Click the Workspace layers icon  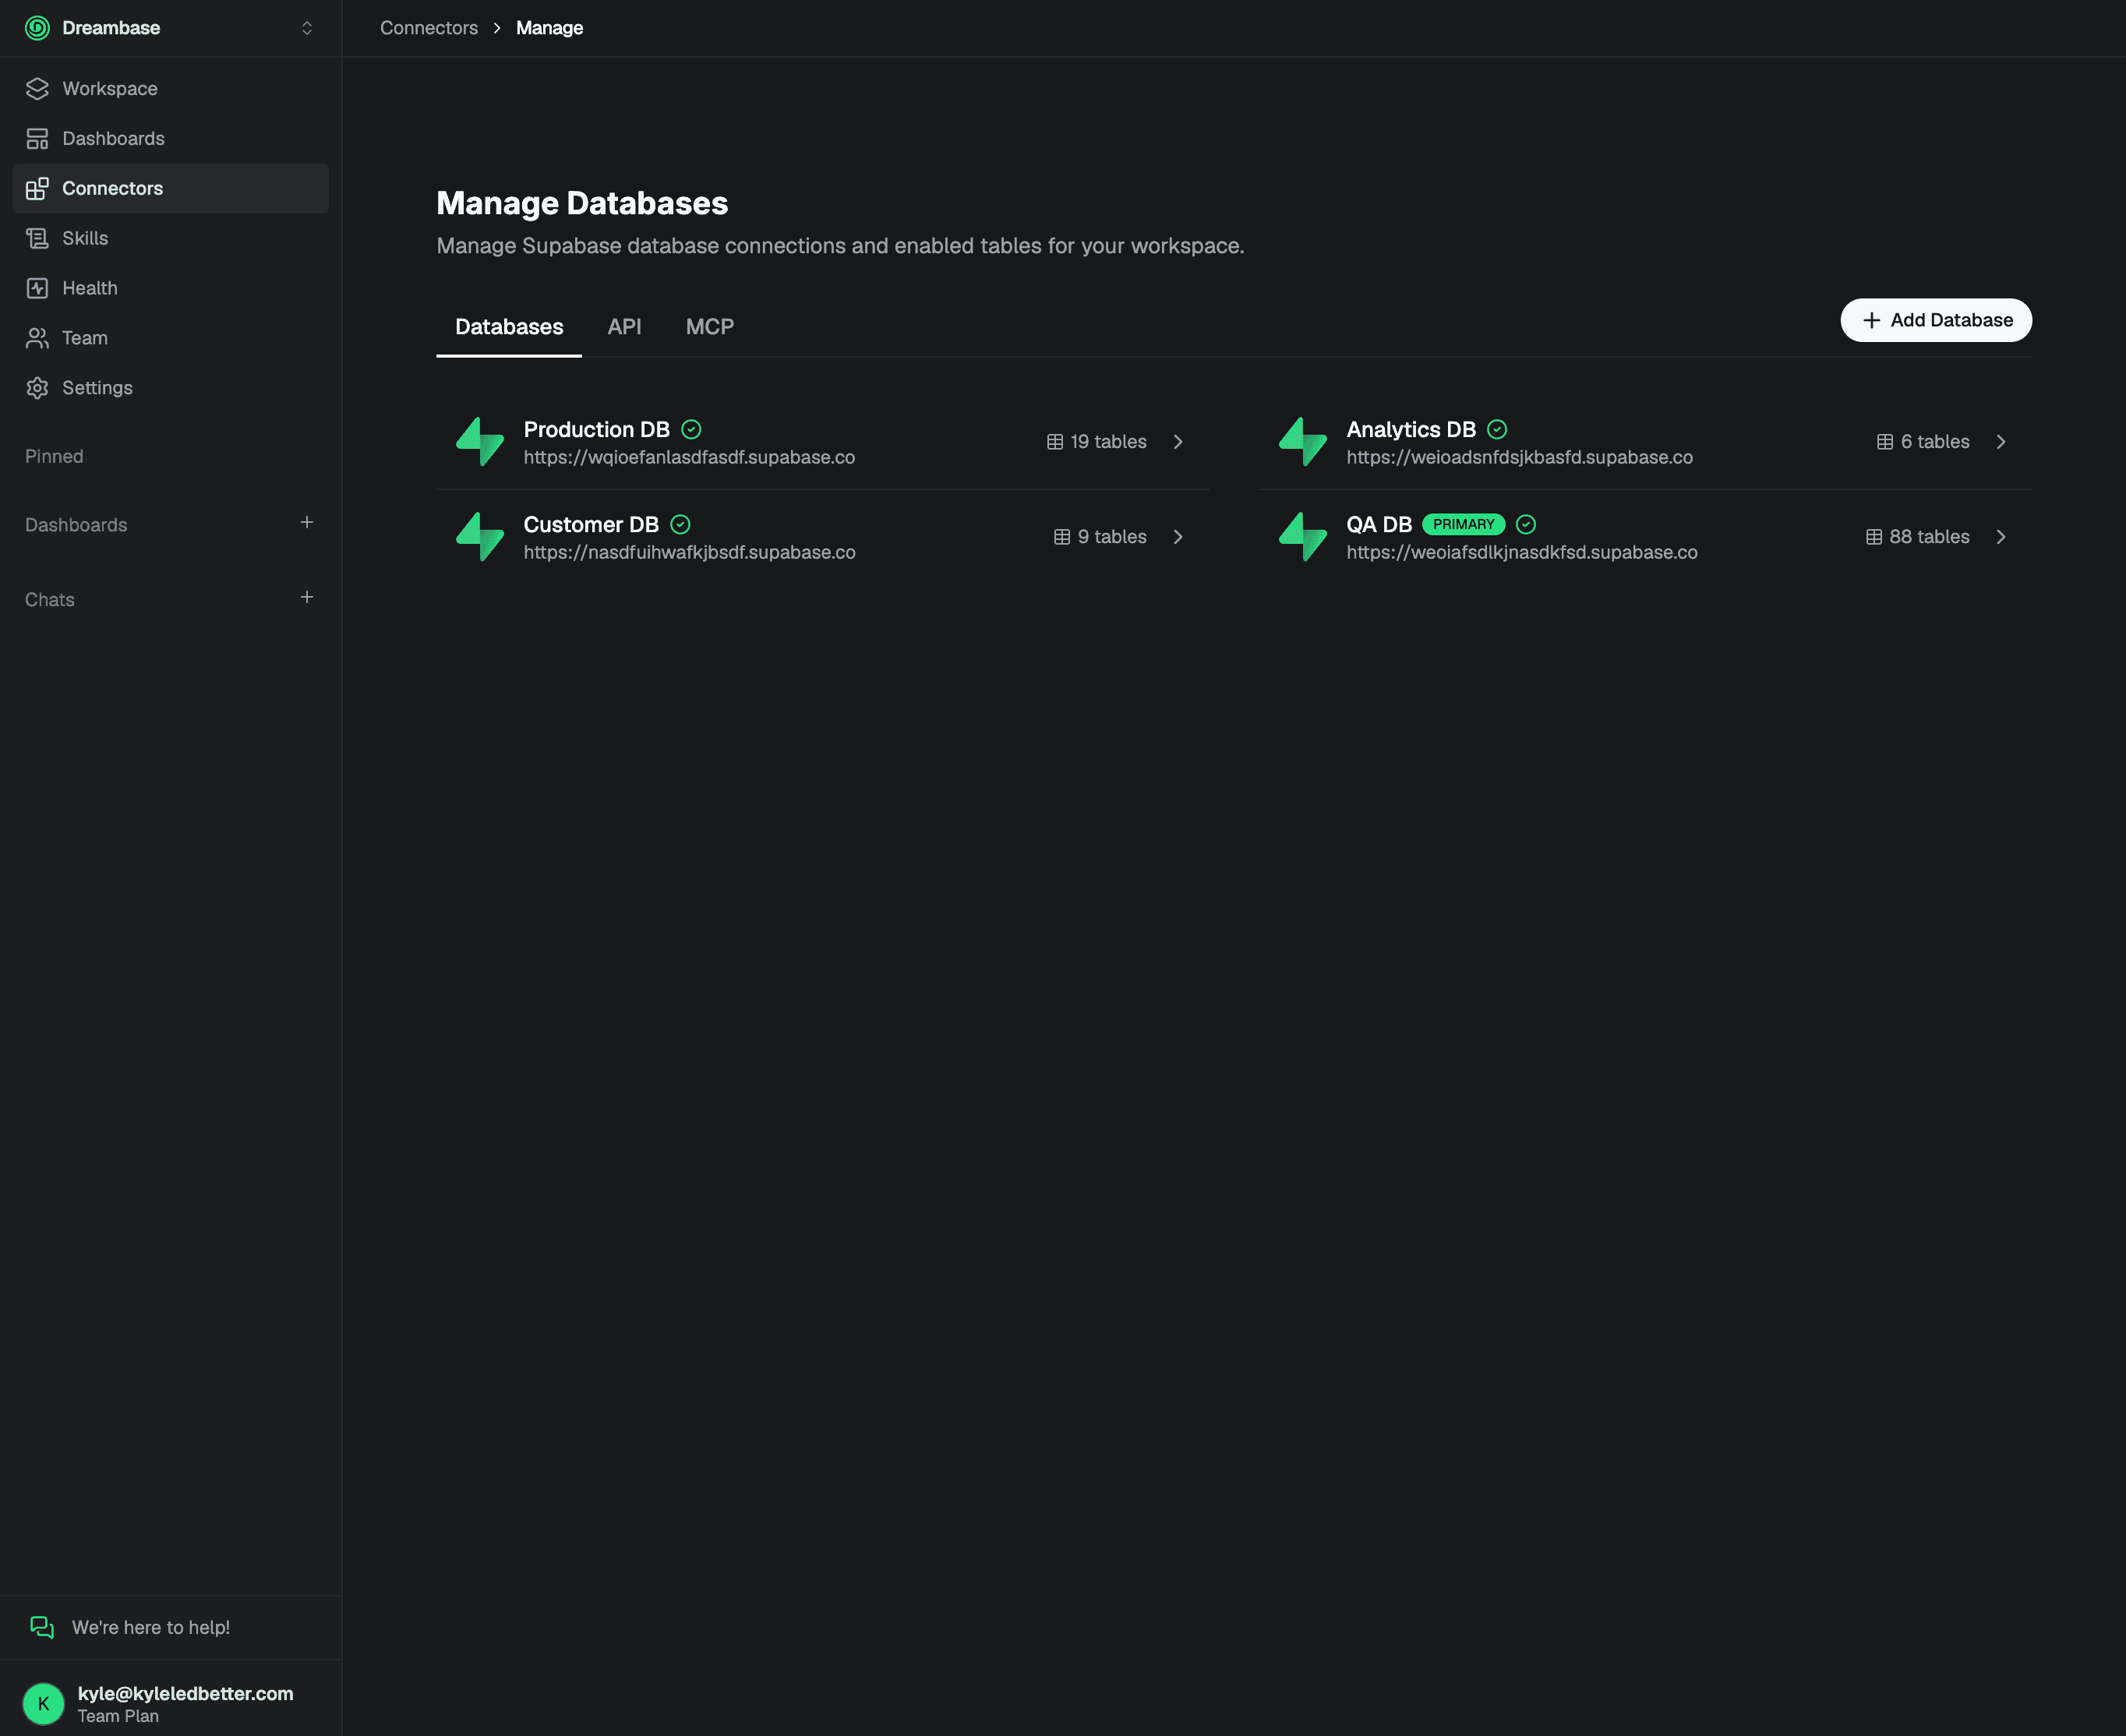(x=37, y=89)
